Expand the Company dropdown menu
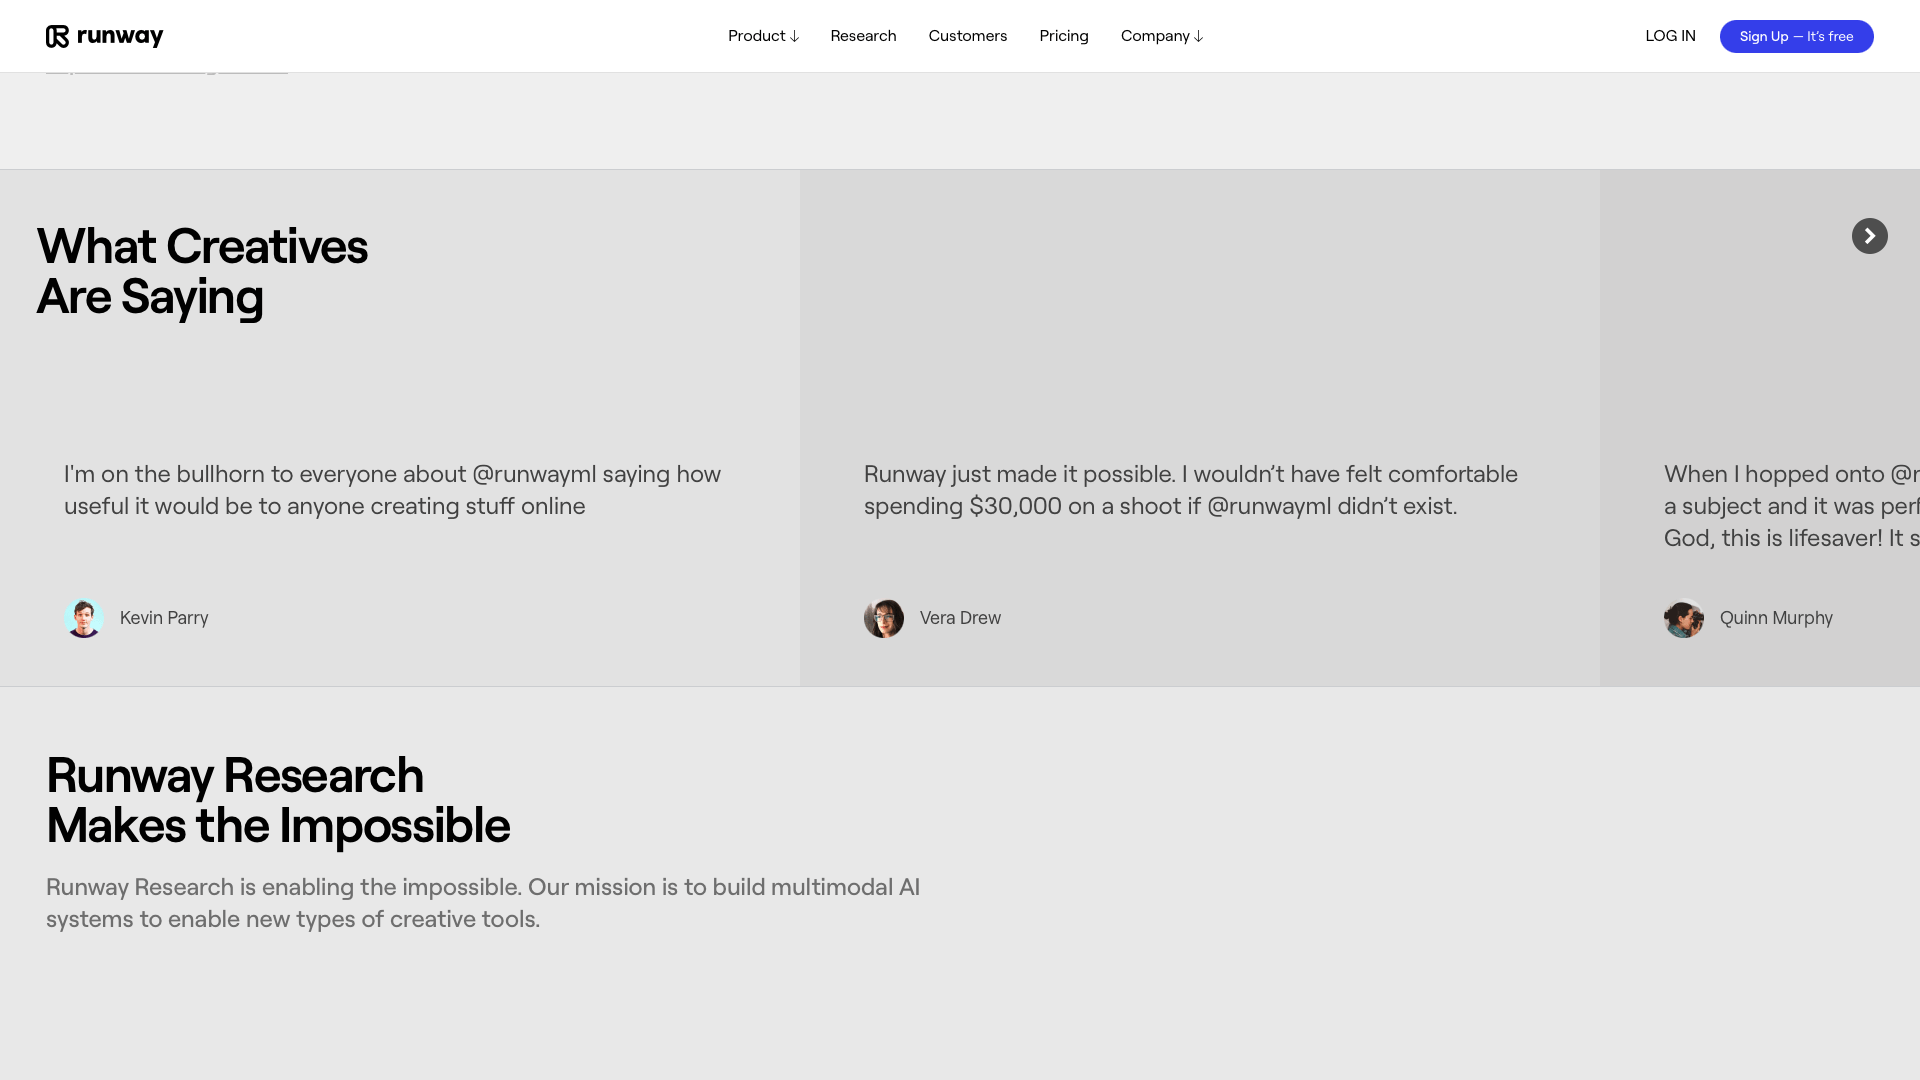Screen dimensions: 1920x1080 pos(1161,36)
